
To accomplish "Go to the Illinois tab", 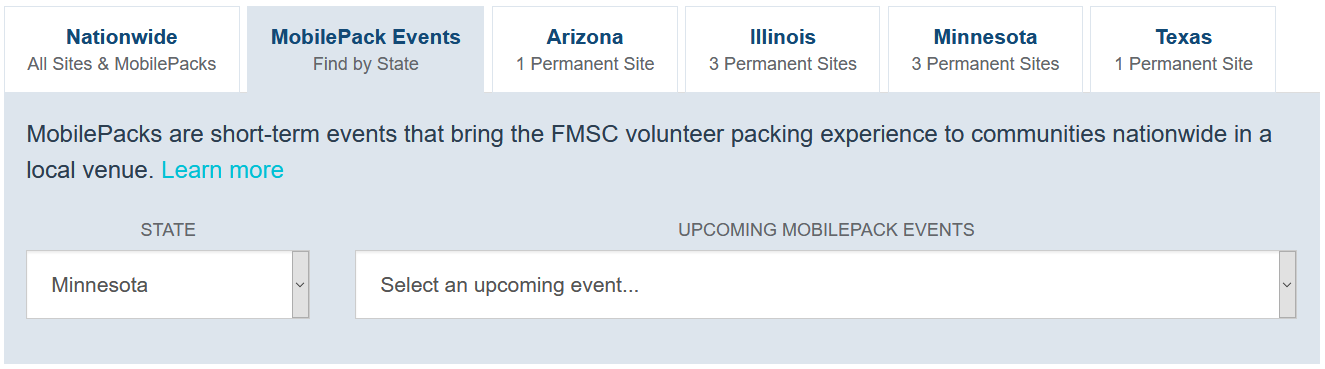I will (x=783, y=50).
